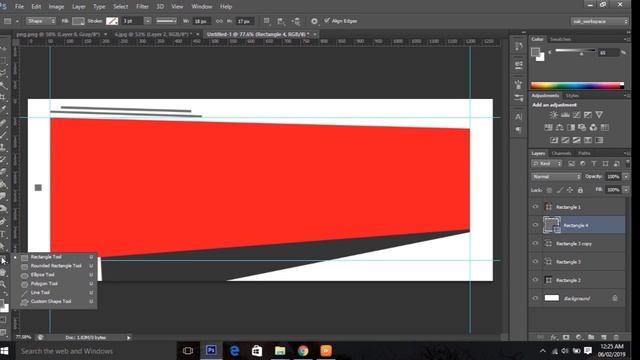The height and width of the screenshot is (360, 640).
Task: Select the Crop tool in toolbar
Action: coord(3,97)
